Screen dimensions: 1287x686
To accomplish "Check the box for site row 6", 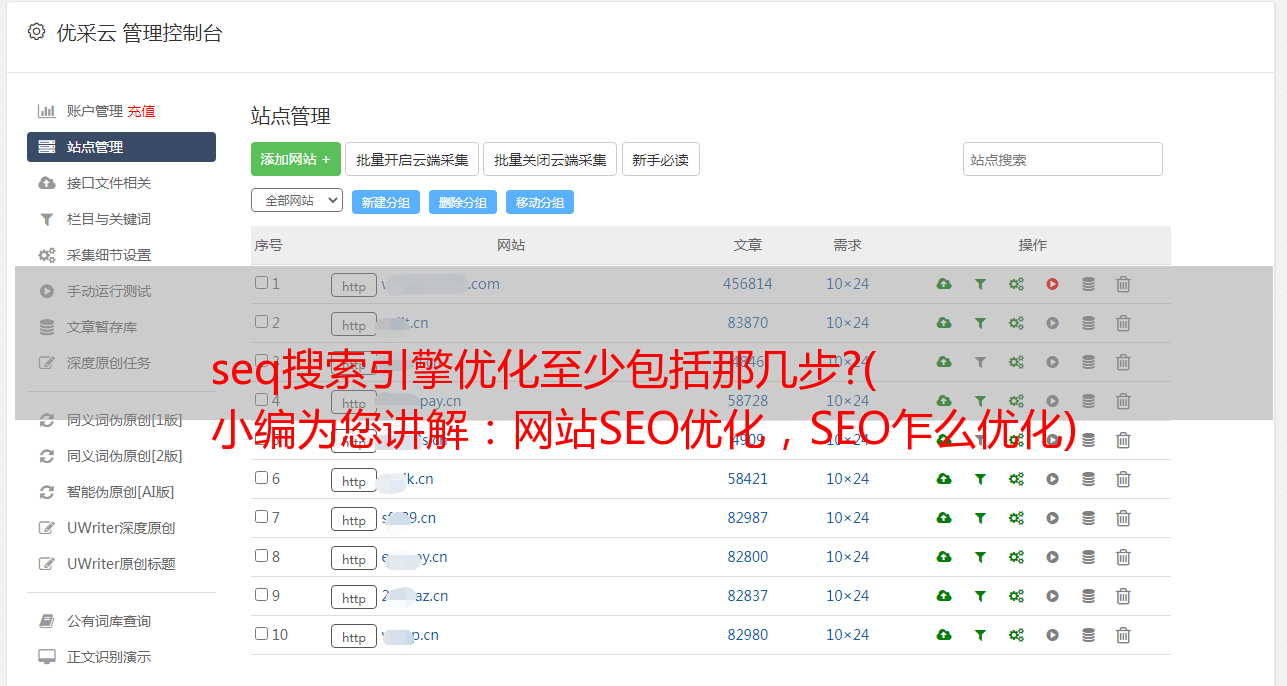I will pyautogui.click(x=261, y=478).
